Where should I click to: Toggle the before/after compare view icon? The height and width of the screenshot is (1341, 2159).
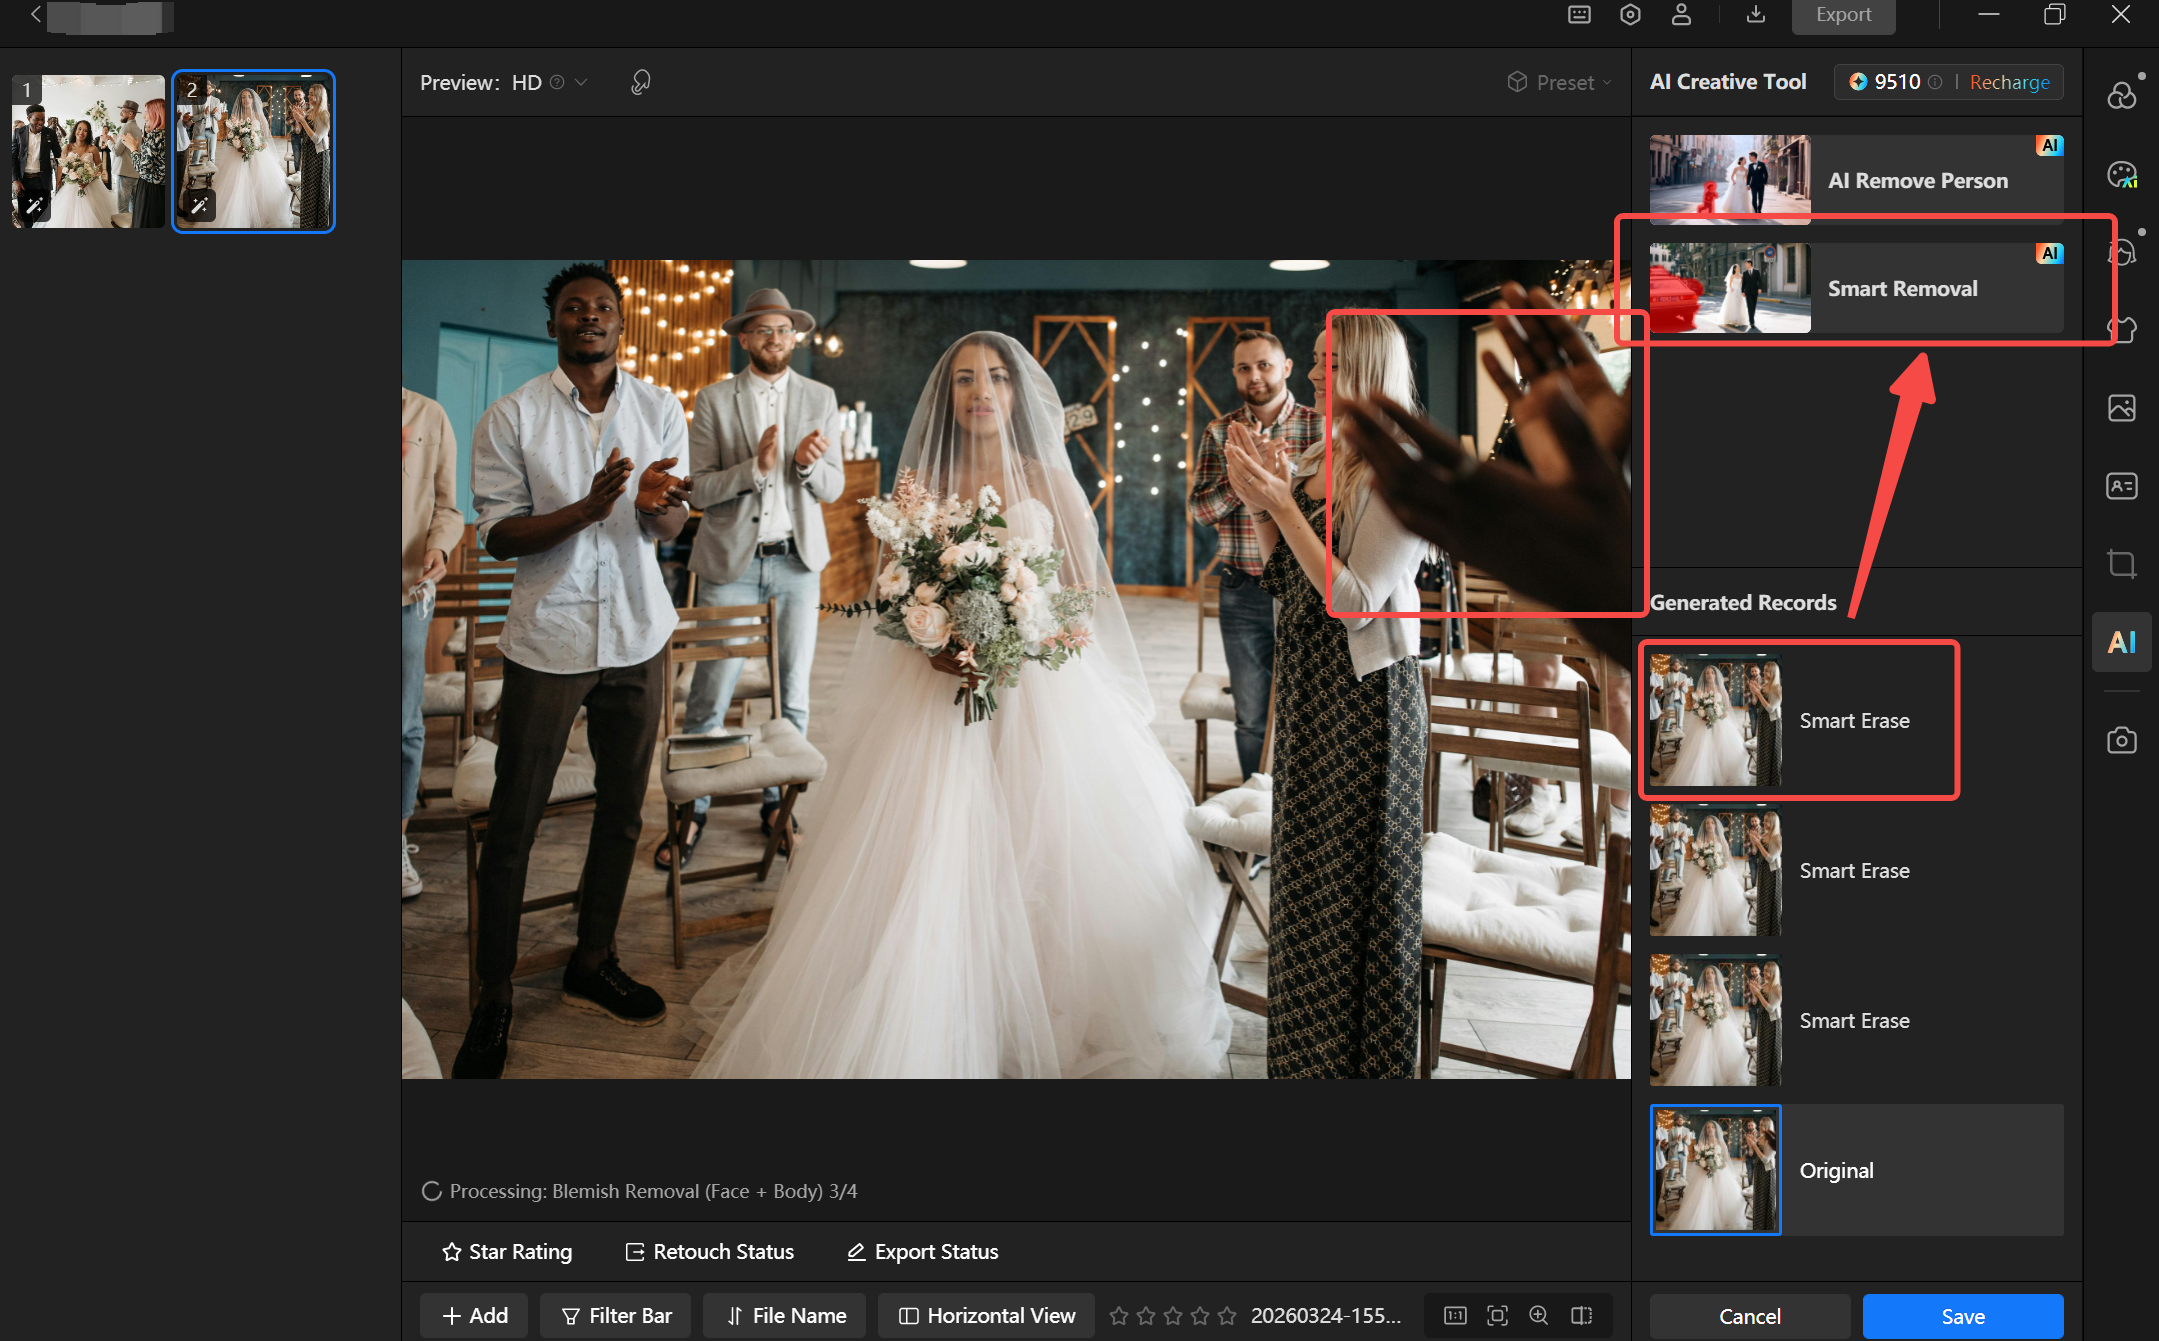[1581, 1315]
